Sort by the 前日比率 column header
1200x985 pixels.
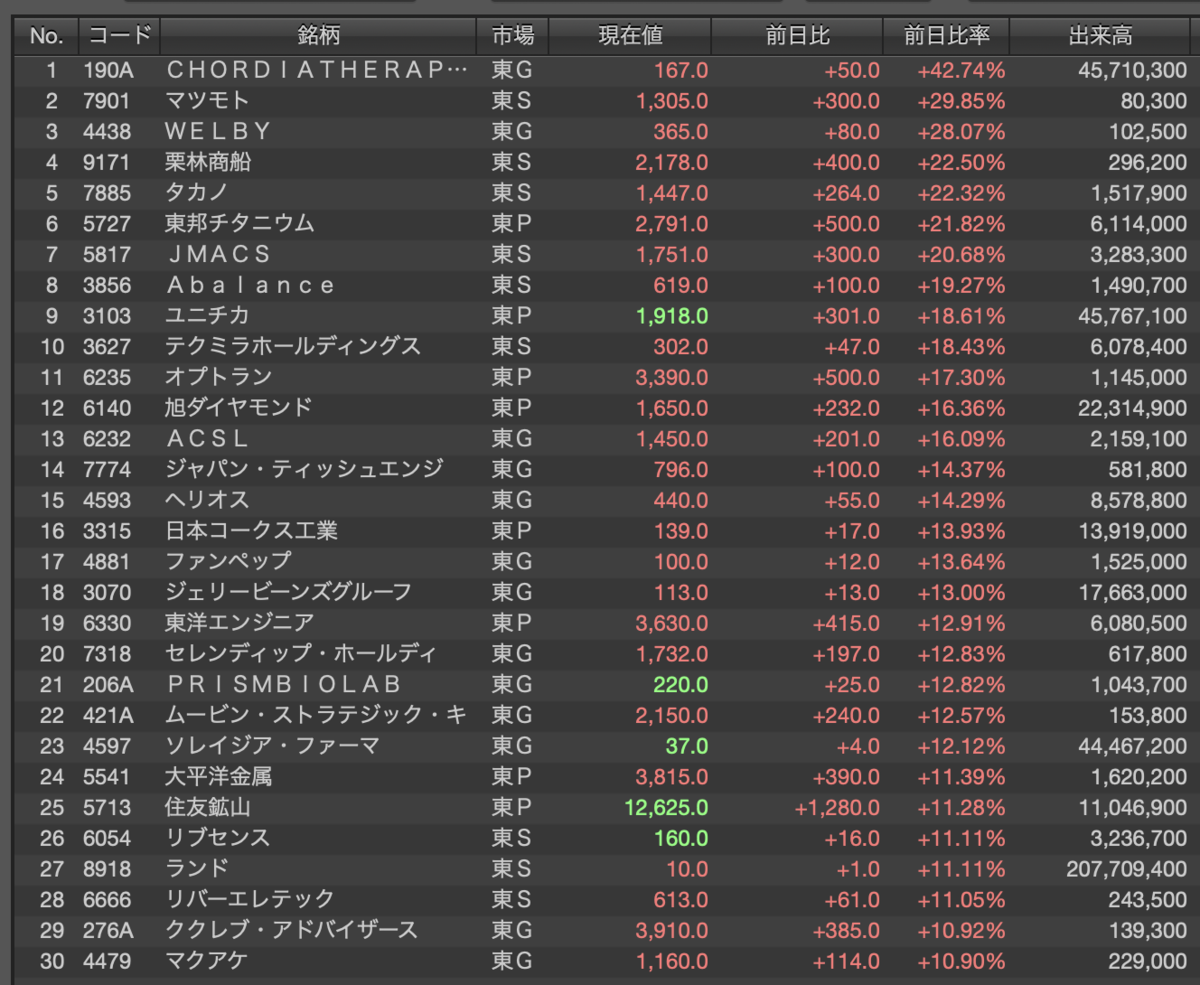946,36
